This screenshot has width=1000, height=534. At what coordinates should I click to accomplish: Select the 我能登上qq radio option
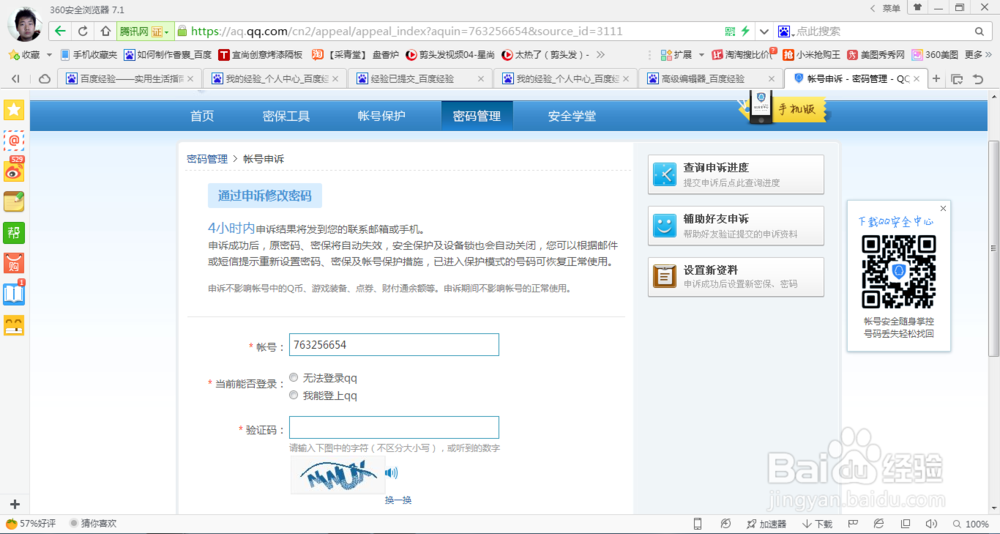[293, 395]
